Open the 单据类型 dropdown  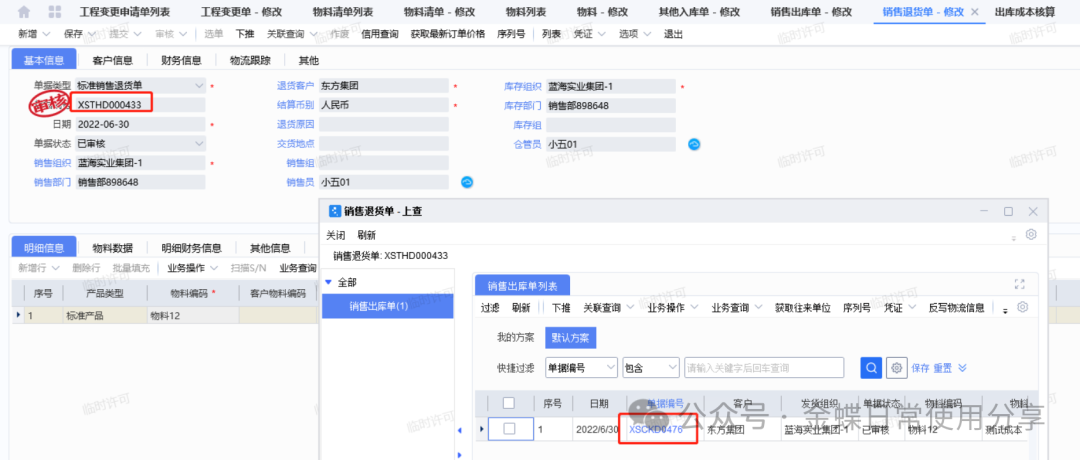coord(199,86)
